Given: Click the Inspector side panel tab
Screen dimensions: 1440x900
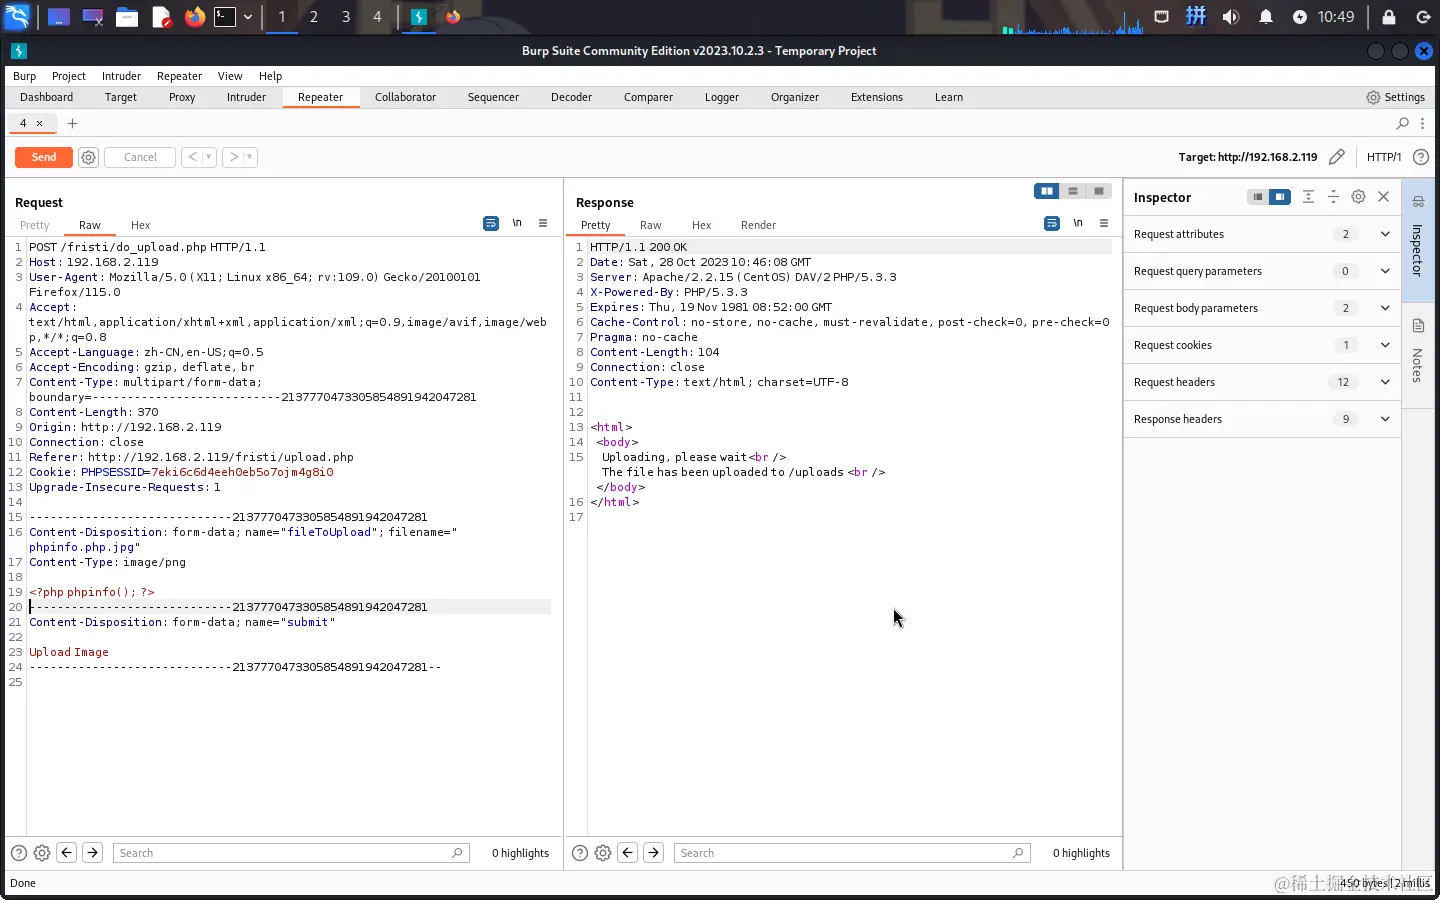Looking at the screenshot, I should 1417,240.
